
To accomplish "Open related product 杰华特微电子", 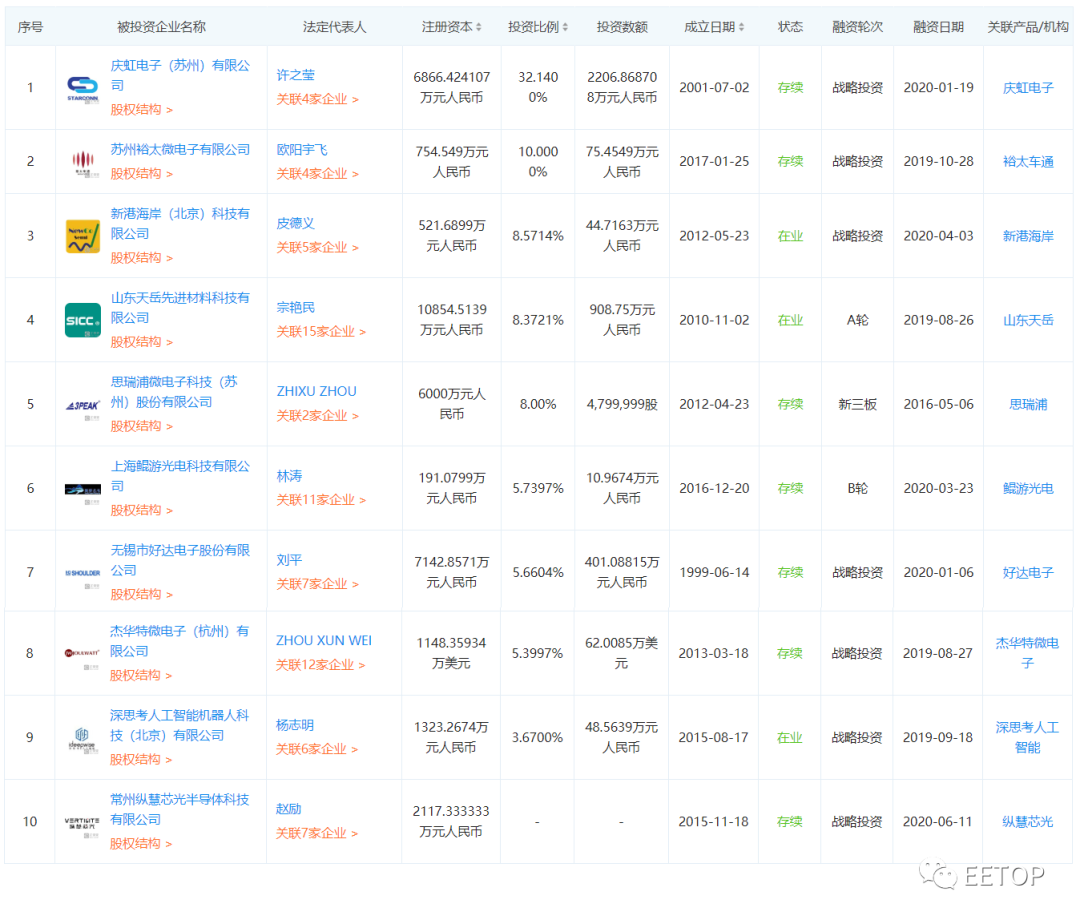I will (x=1028, y=654).
